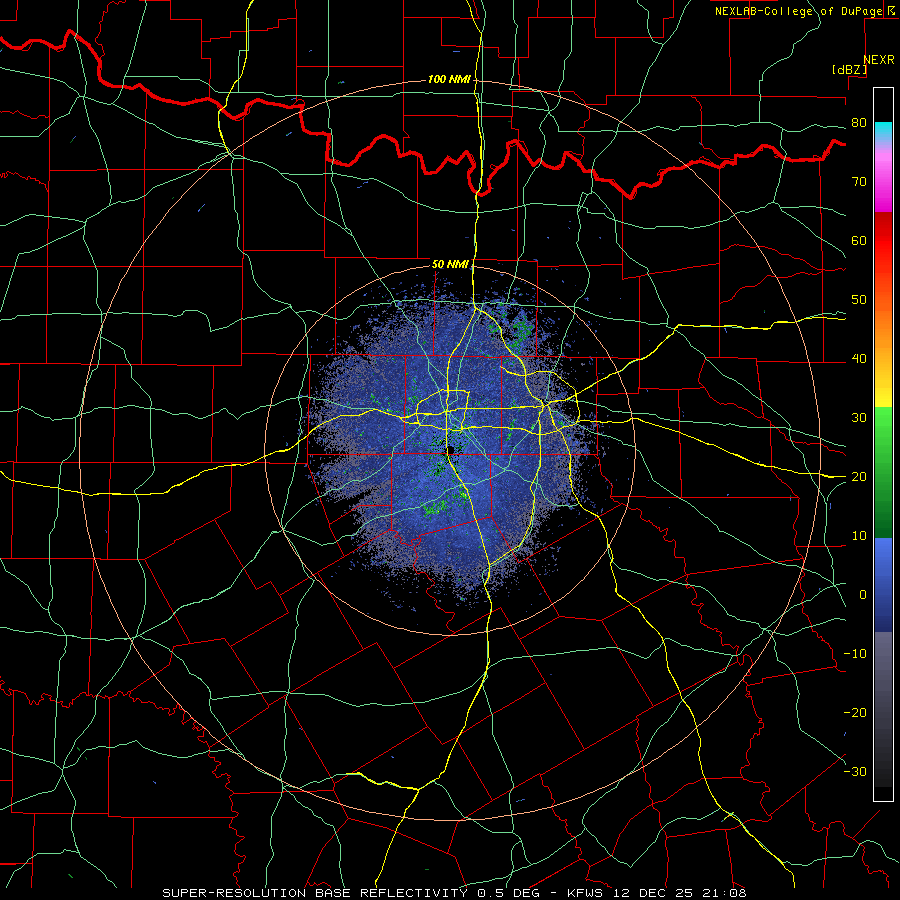
Task: Click the [dBZ] unit label
Action: [849, 70]
